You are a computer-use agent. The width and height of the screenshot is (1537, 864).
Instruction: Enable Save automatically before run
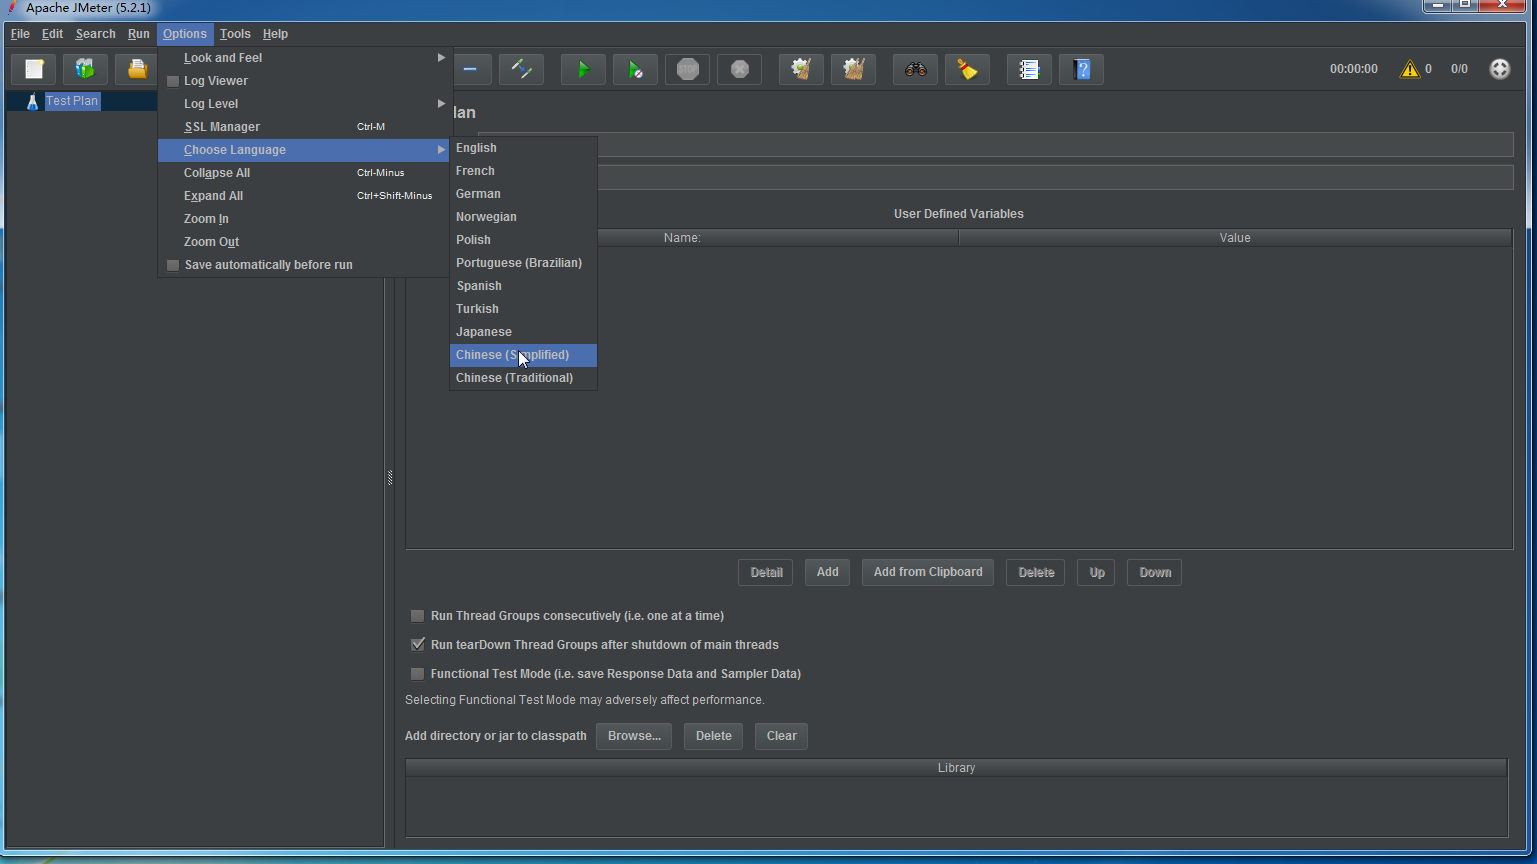[173, 265]
